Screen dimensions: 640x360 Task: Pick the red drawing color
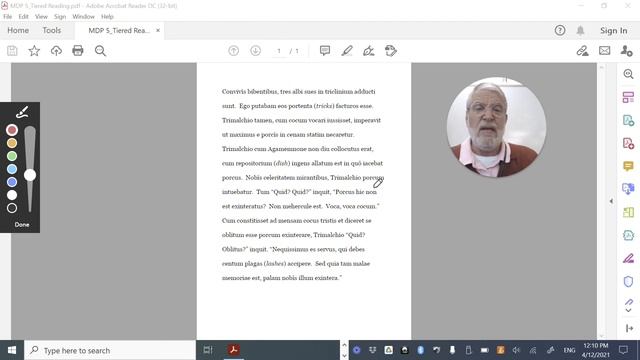(x=12, y=130)
